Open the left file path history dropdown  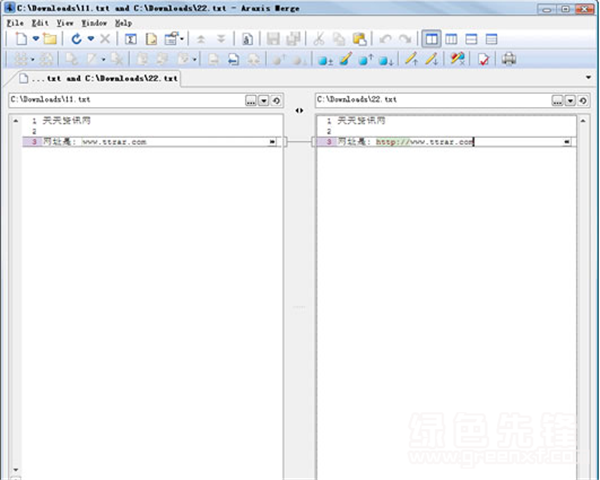click(x=264, y=100)
